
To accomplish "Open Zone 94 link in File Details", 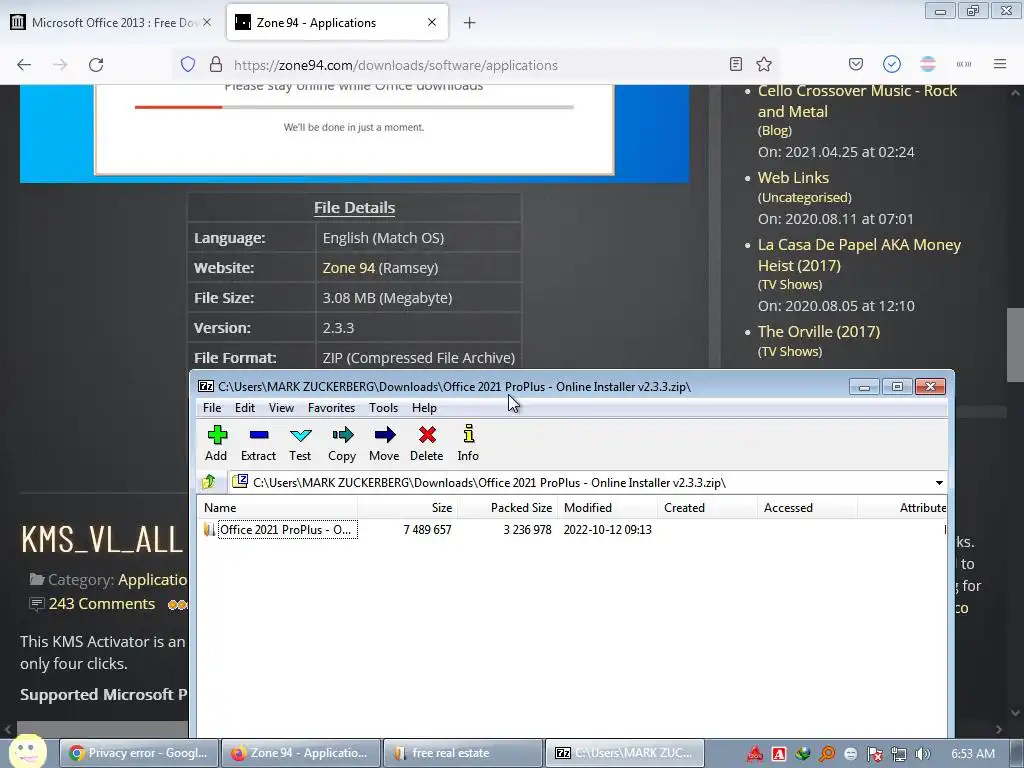I will pos(349,268).
